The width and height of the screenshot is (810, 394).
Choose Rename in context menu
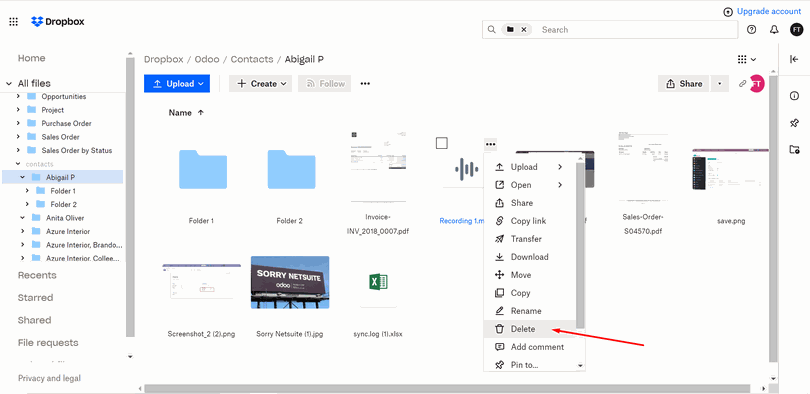(x=529, y=311)
